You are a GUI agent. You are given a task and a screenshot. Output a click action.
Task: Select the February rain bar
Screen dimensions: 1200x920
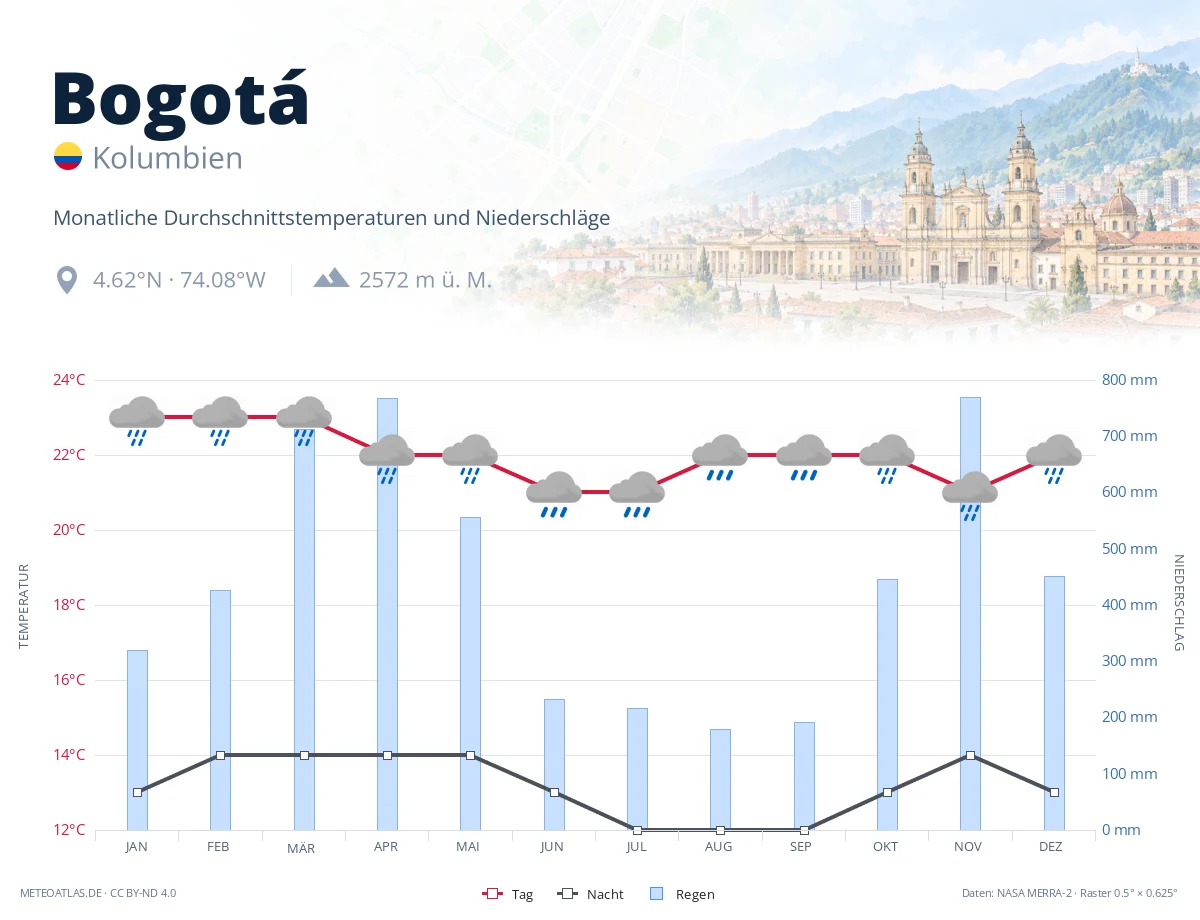pyautogui.click(x=220, y=710)
